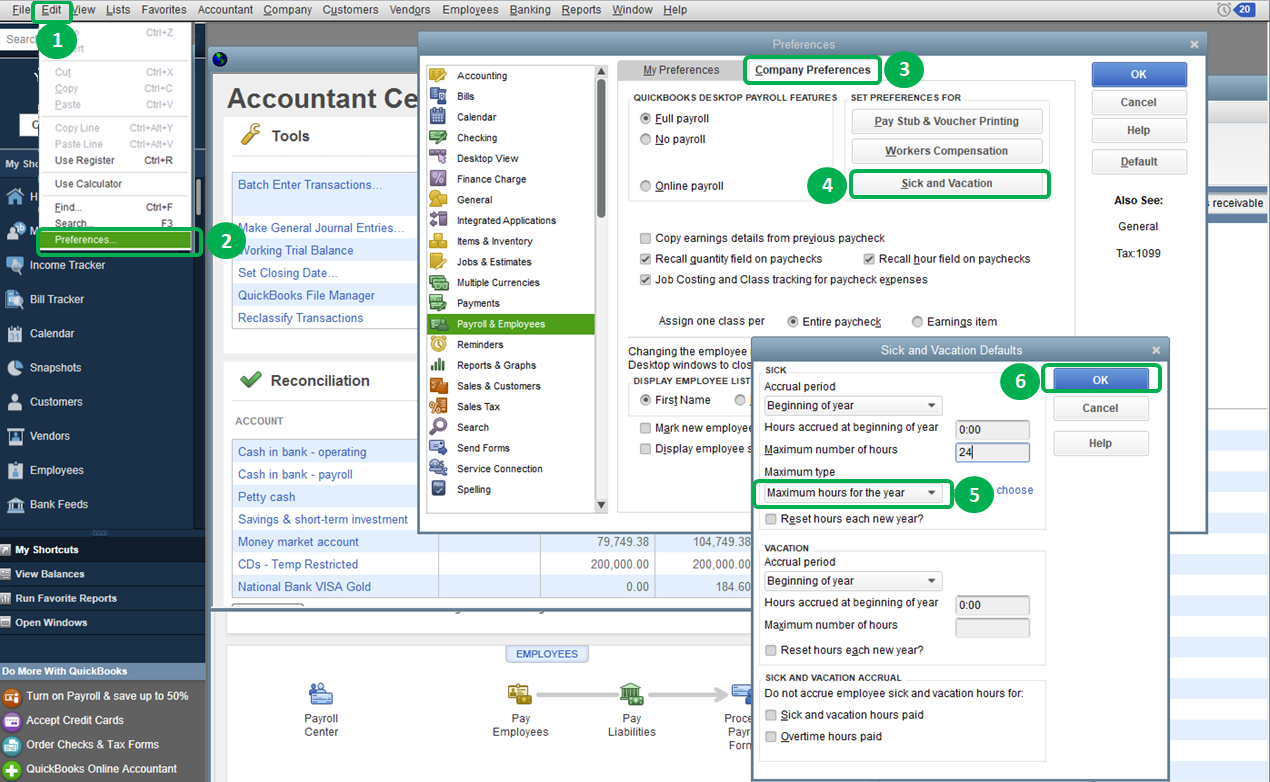Open Run Favorite Reports in sidebar
Screen dimensions: 1270x782
pyautogui.click(x=66, y=598)
